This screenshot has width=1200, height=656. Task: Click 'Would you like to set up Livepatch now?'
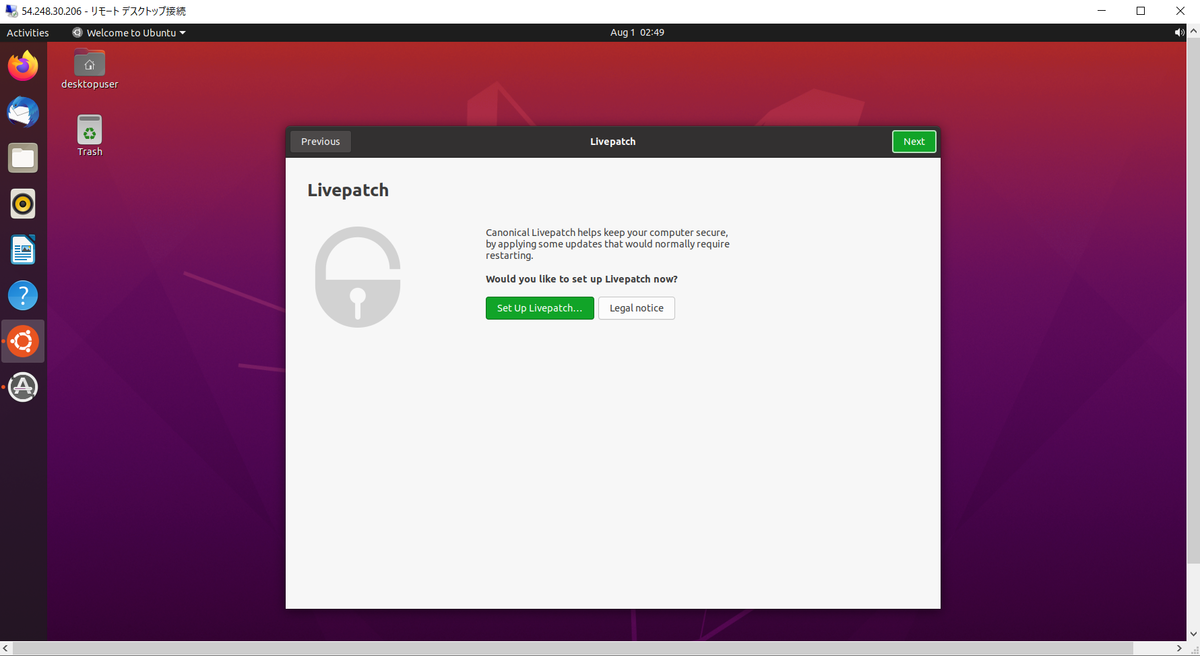click(582, 279)
